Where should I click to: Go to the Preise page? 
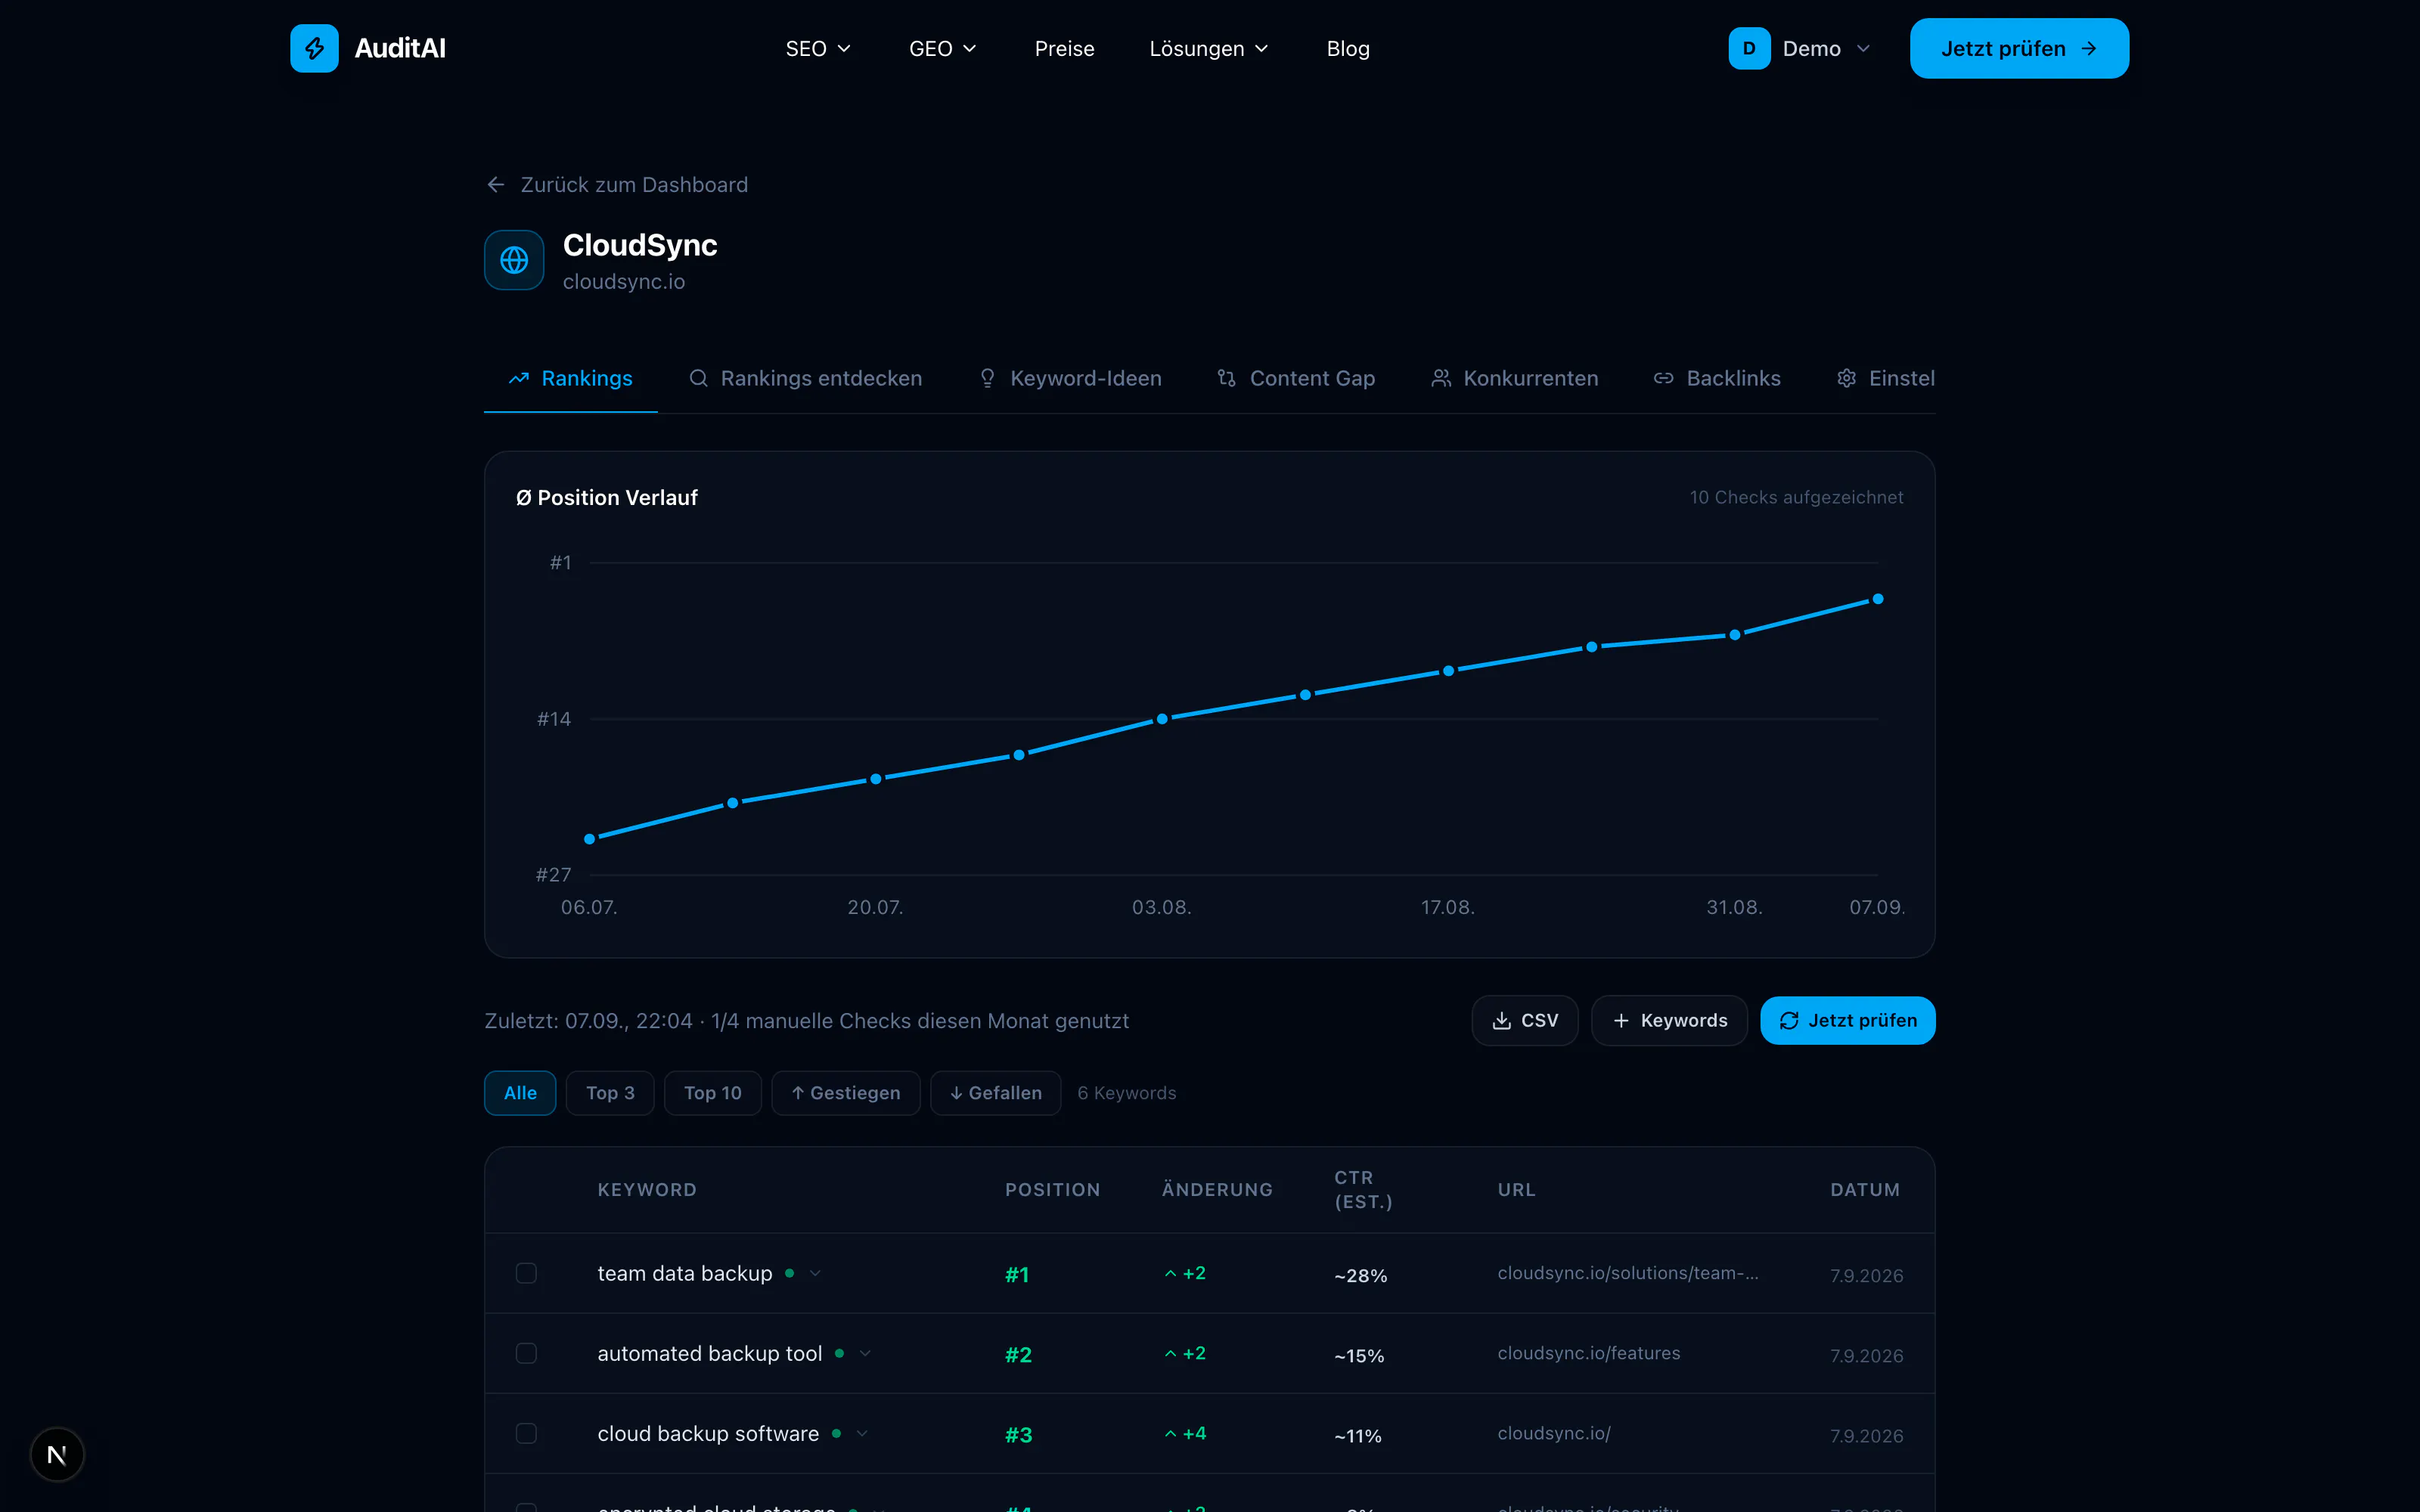coord(1064,48)
